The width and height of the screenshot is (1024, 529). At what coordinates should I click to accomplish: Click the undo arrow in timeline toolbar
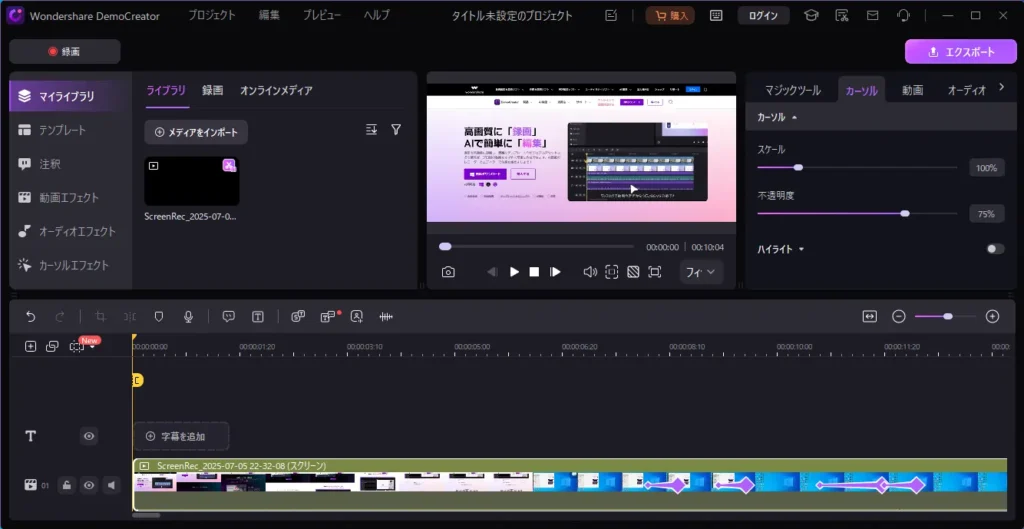coord(30,316)
